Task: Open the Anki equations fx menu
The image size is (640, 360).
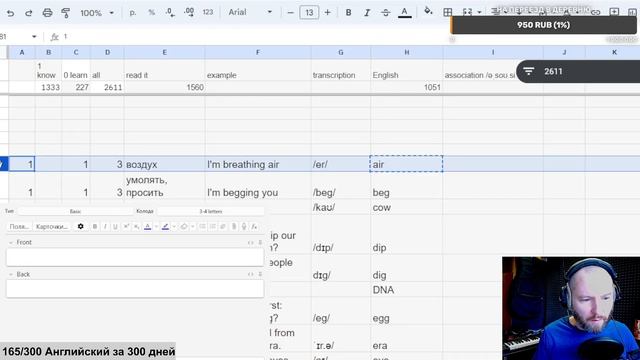Action: click(254, 227)
